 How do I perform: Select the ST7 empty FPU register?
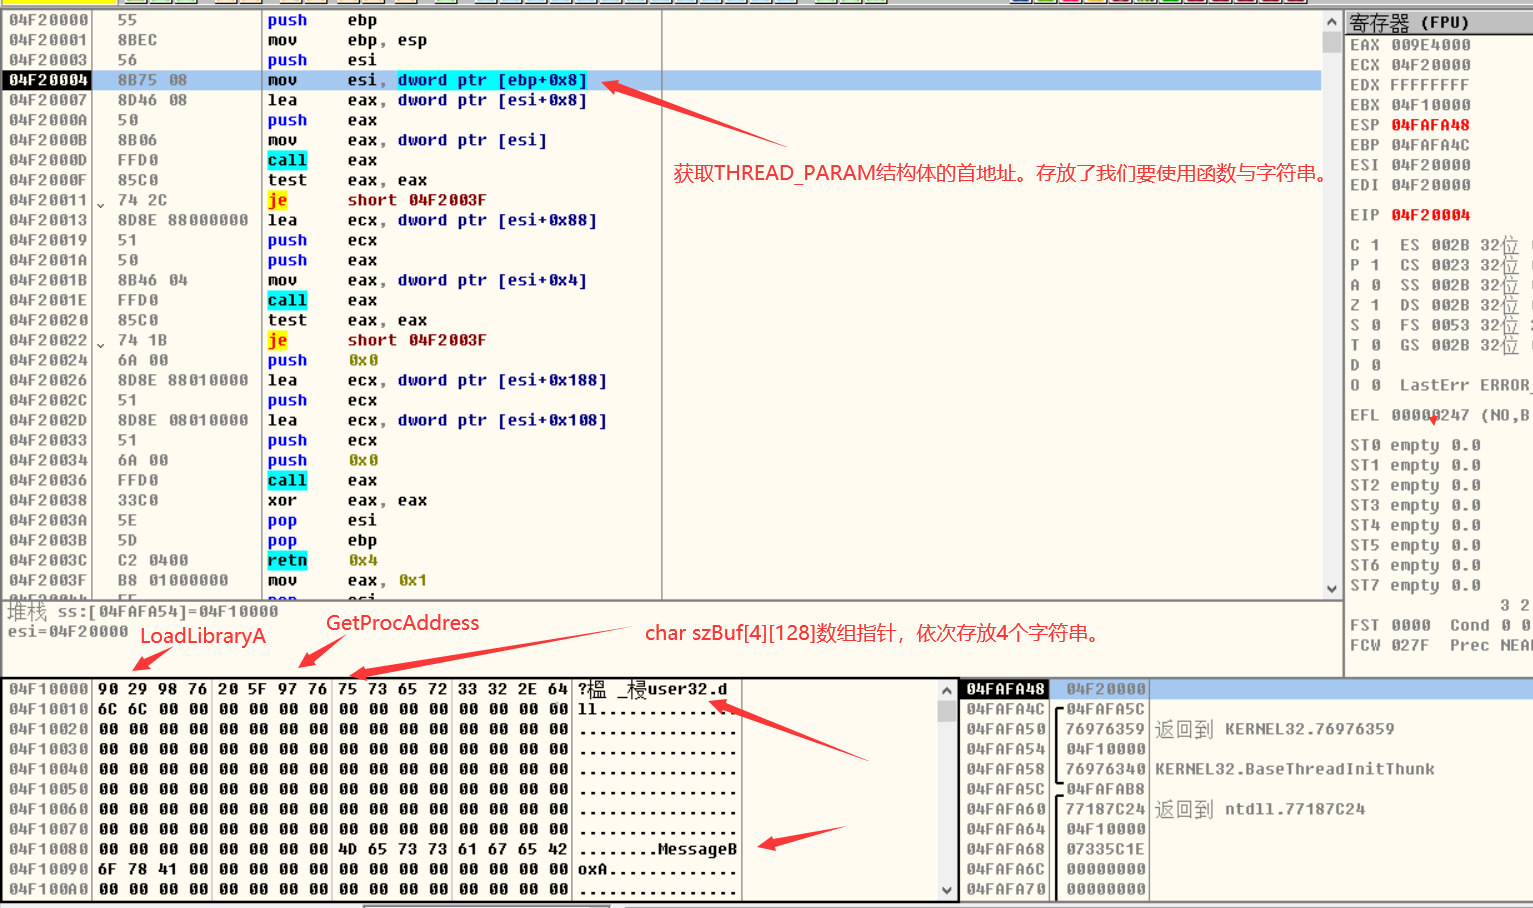(1416, 585)
